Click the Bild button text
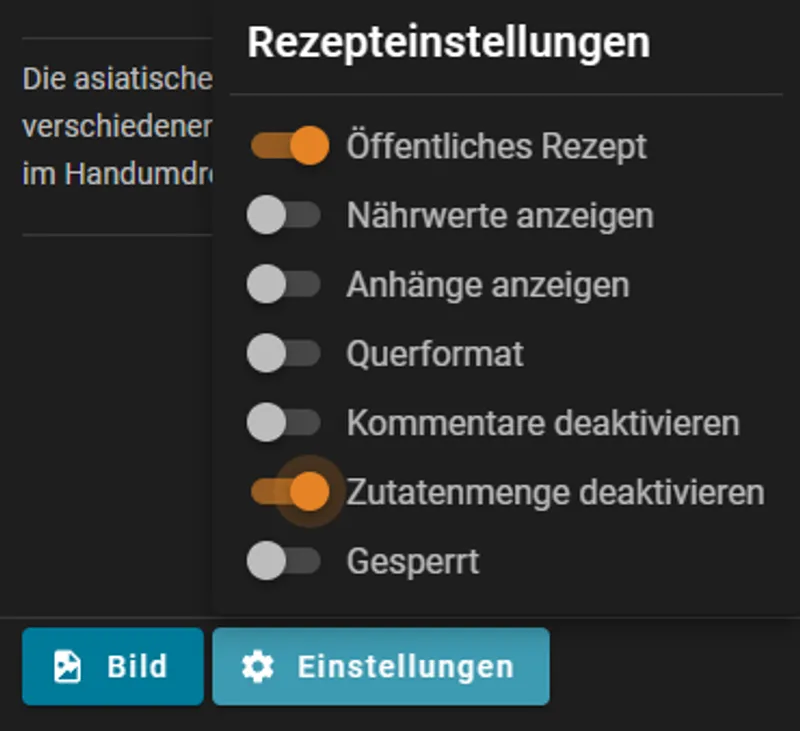Image resolution: width=800 pixels, height=731 pixels. click(137, 667)
